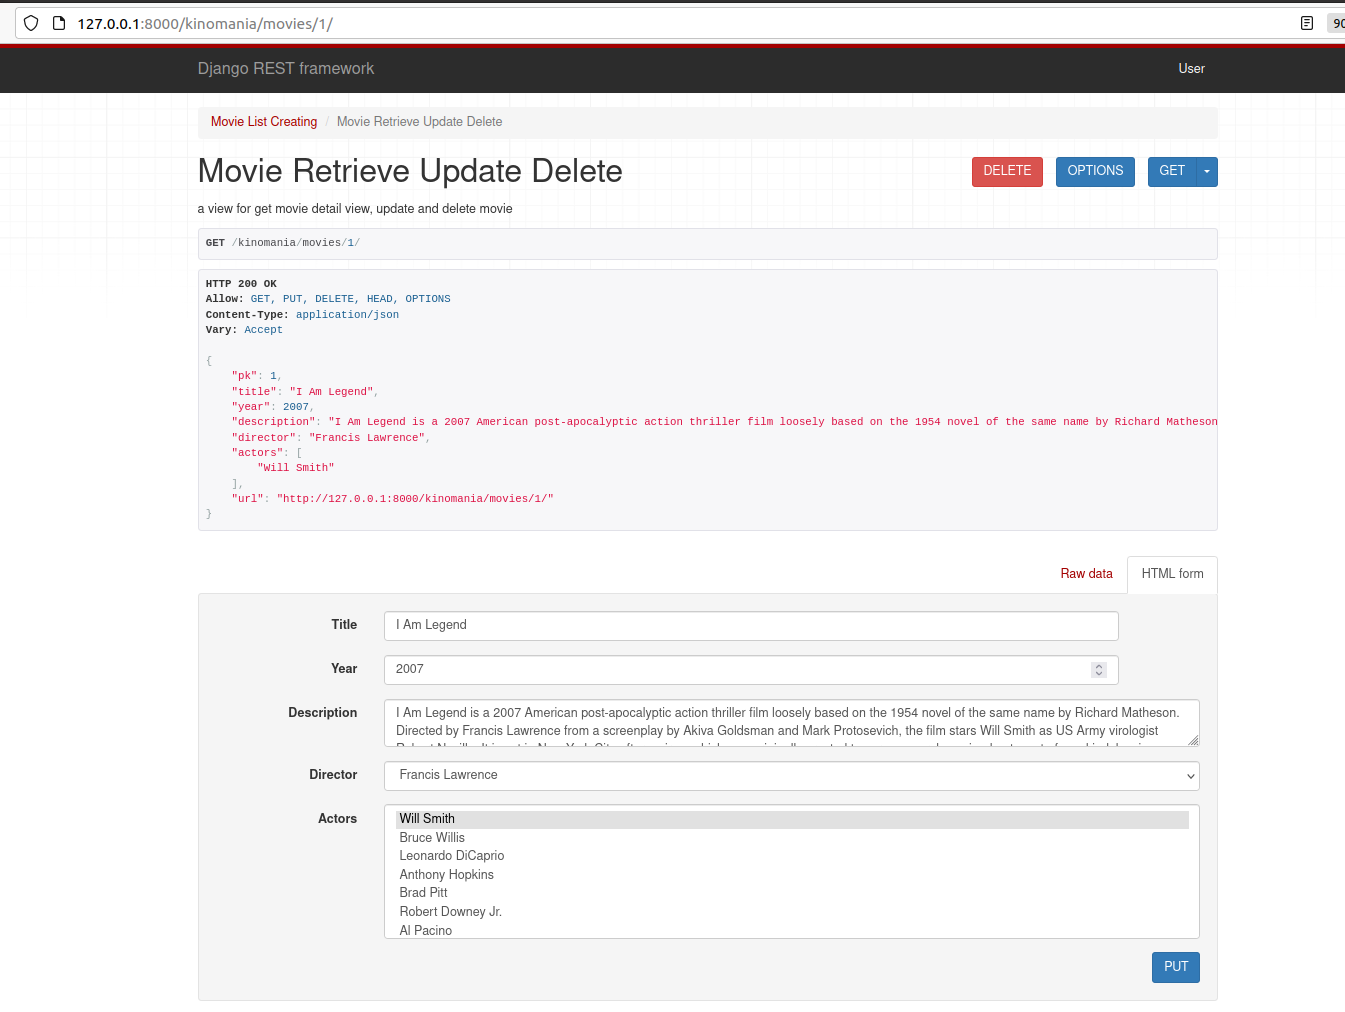1345x1012 pixels.
Task: Open the Director dropdown
Action: pyautogui.click(x=791, y=776)
